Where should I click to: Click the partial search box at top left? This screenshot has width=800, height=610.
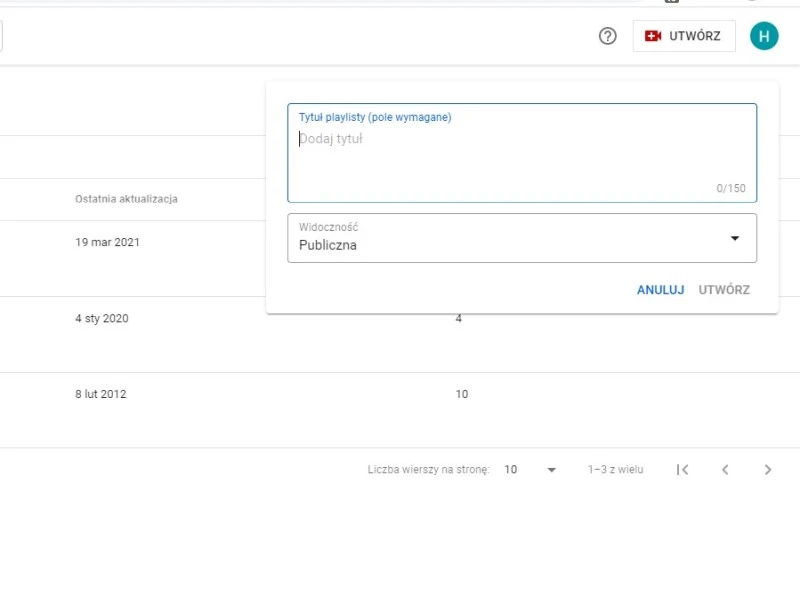coord(2,36)
